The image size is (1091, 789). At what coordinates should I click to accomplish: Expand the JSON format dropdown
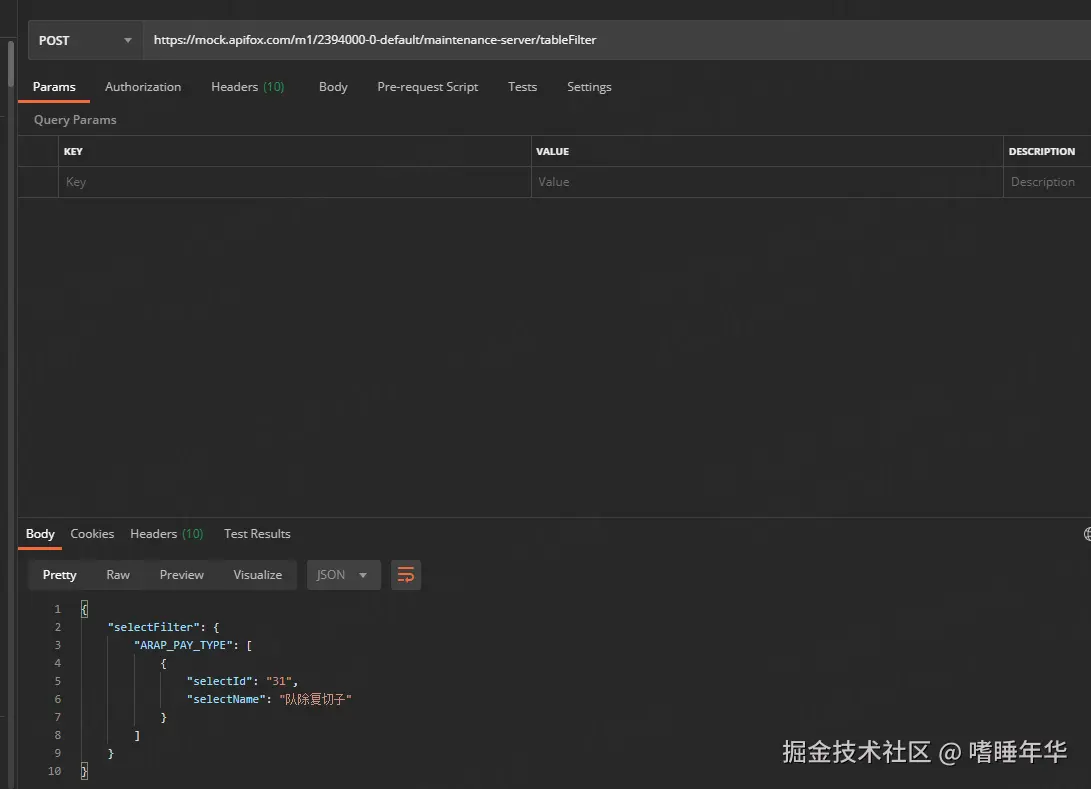tap(343, 575)
